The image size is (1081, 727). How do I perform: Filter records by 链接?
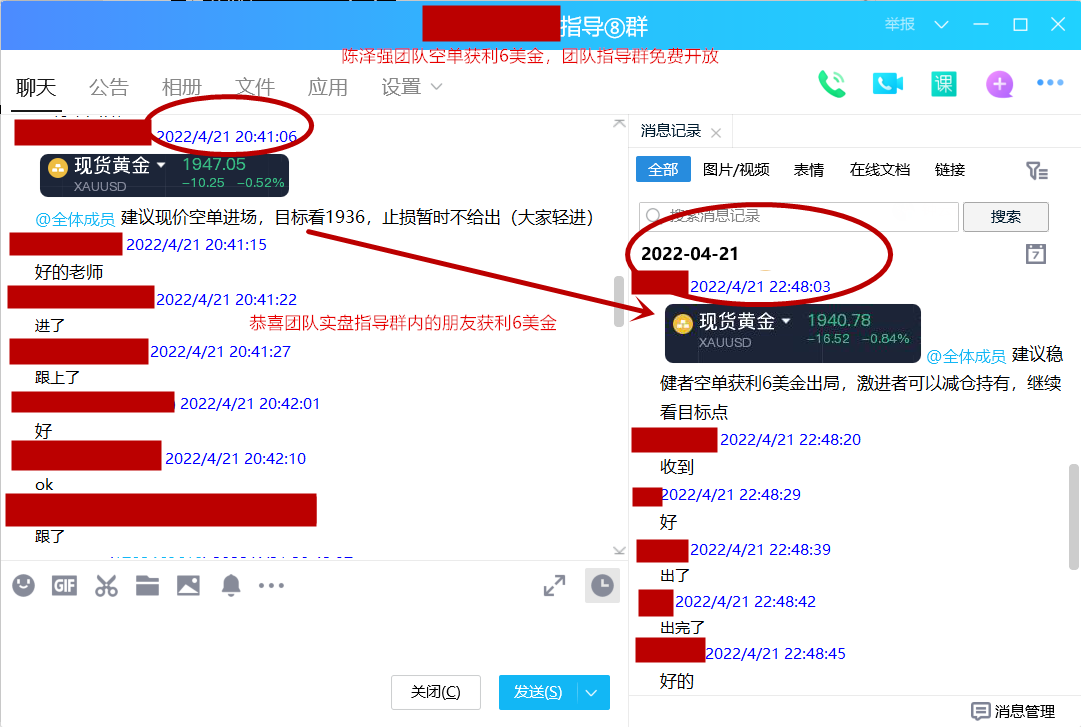[x=949, y=170]
